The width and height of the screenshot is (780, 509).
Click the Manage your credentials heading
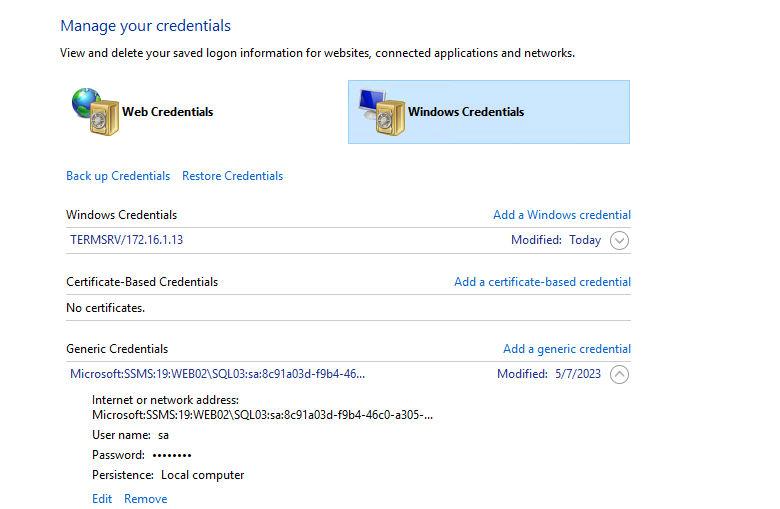(x=145, y=26)
